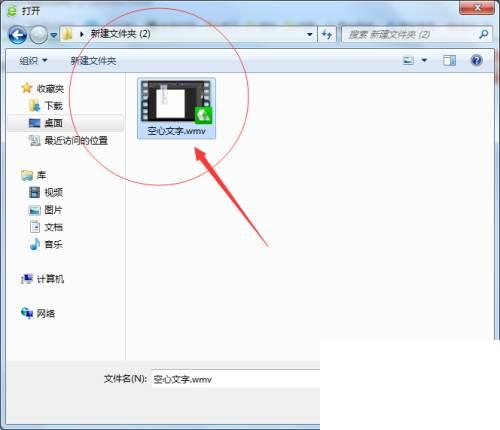Click the 新建文件夹 toolbar button
500x430 pixels.
tap(93, 61)
